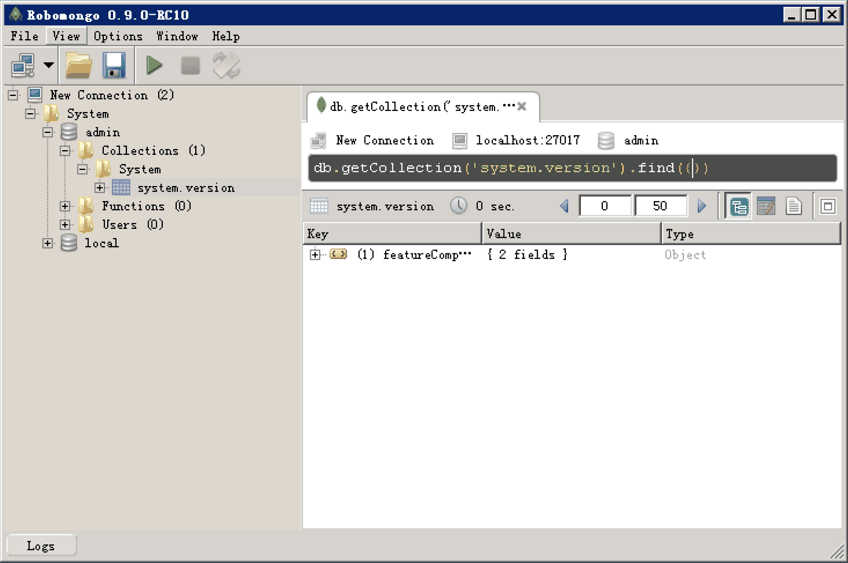
Task: Click the Rotate orientation toolbar icon
Action: point(226,65)
